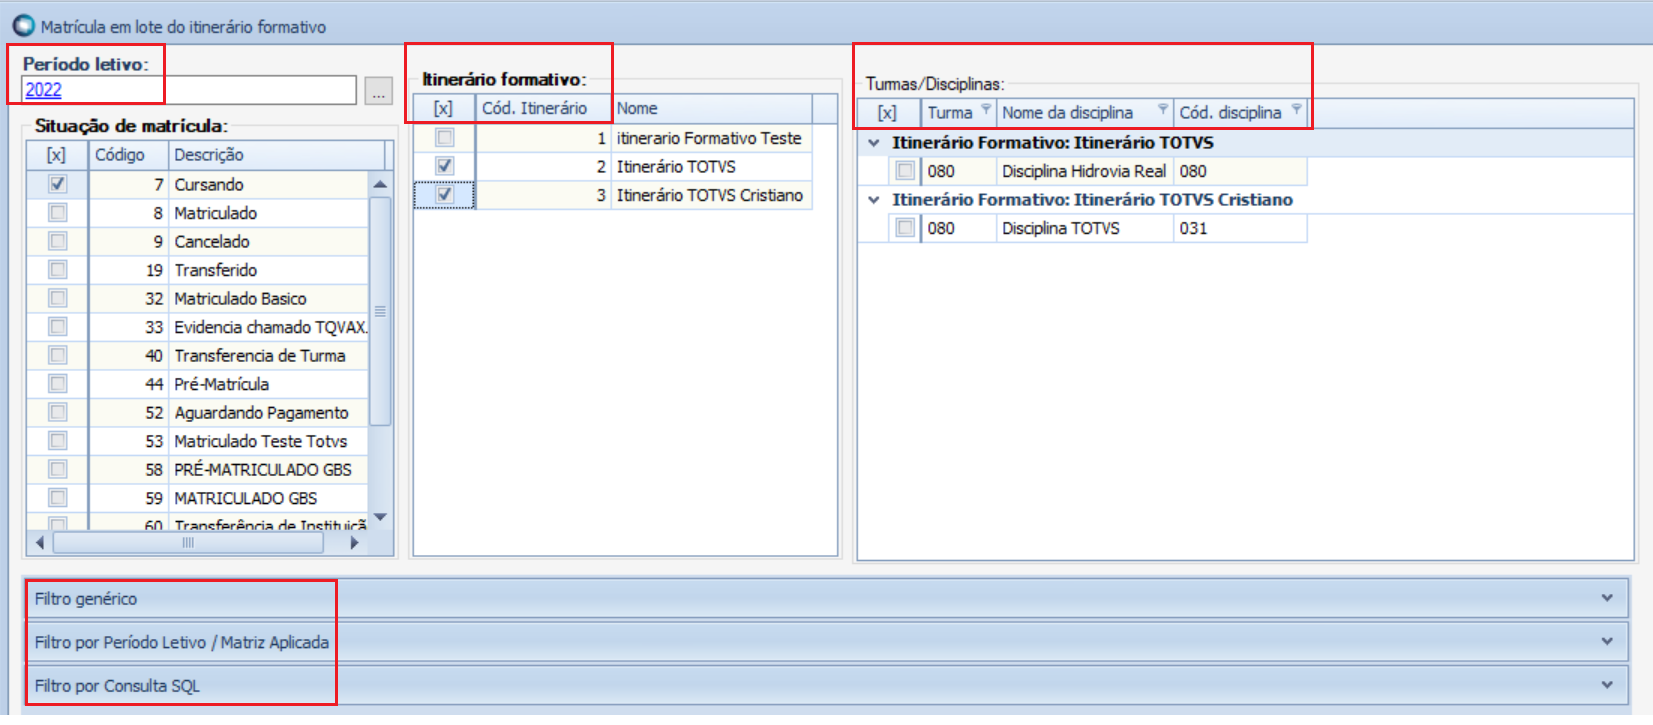The image size is (1653, 725).
Task: Check the Disciplina TOTVS row checkbox
Action: 905,228
